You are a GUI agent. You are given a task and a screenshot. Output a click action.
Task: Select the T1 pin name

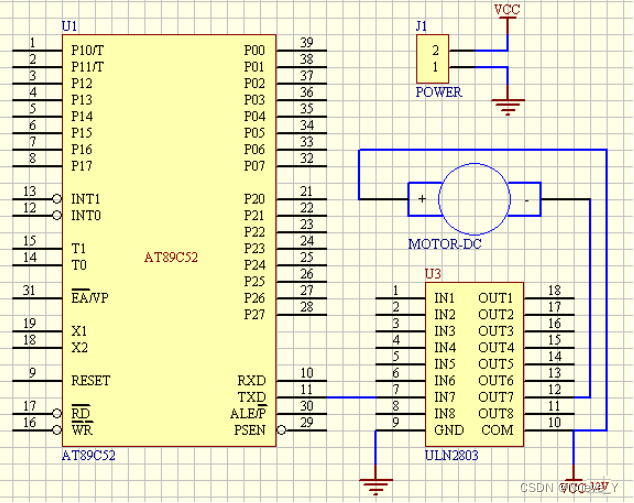[78, 248]
